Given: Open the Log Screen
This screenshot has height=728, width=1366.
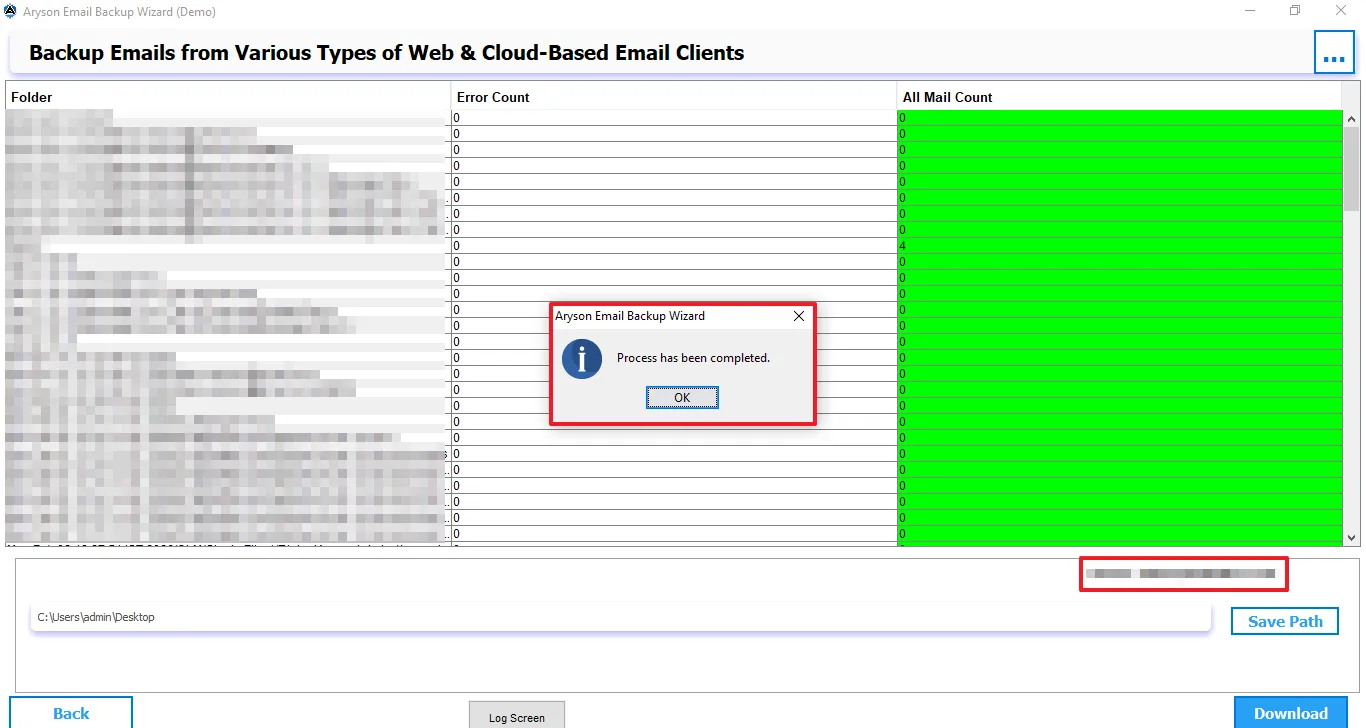Looking at the screenshot, I should pyautogui.click(x=516, y=716).
